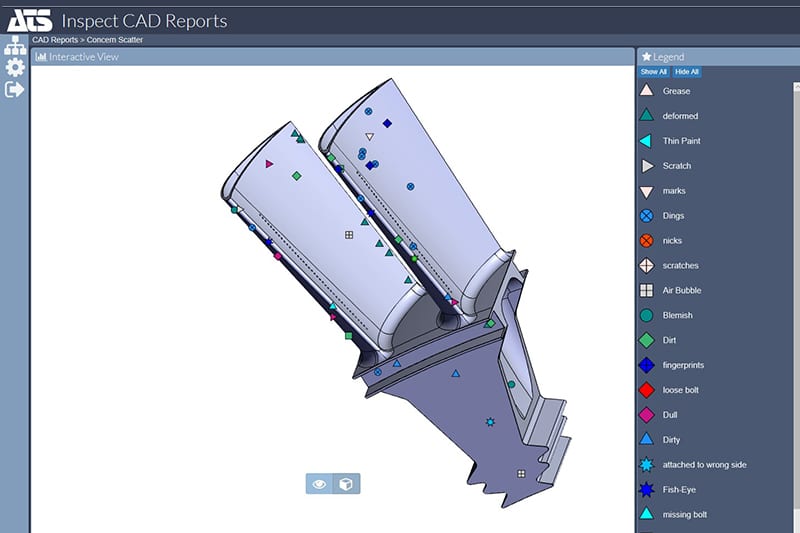Toggle scratches legend diamond icon

pos(646,265)
